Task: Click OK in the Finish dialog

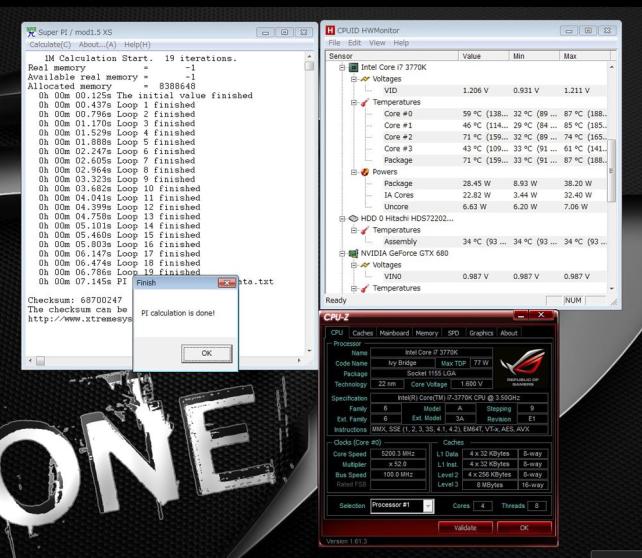Action: click(207, 353)
